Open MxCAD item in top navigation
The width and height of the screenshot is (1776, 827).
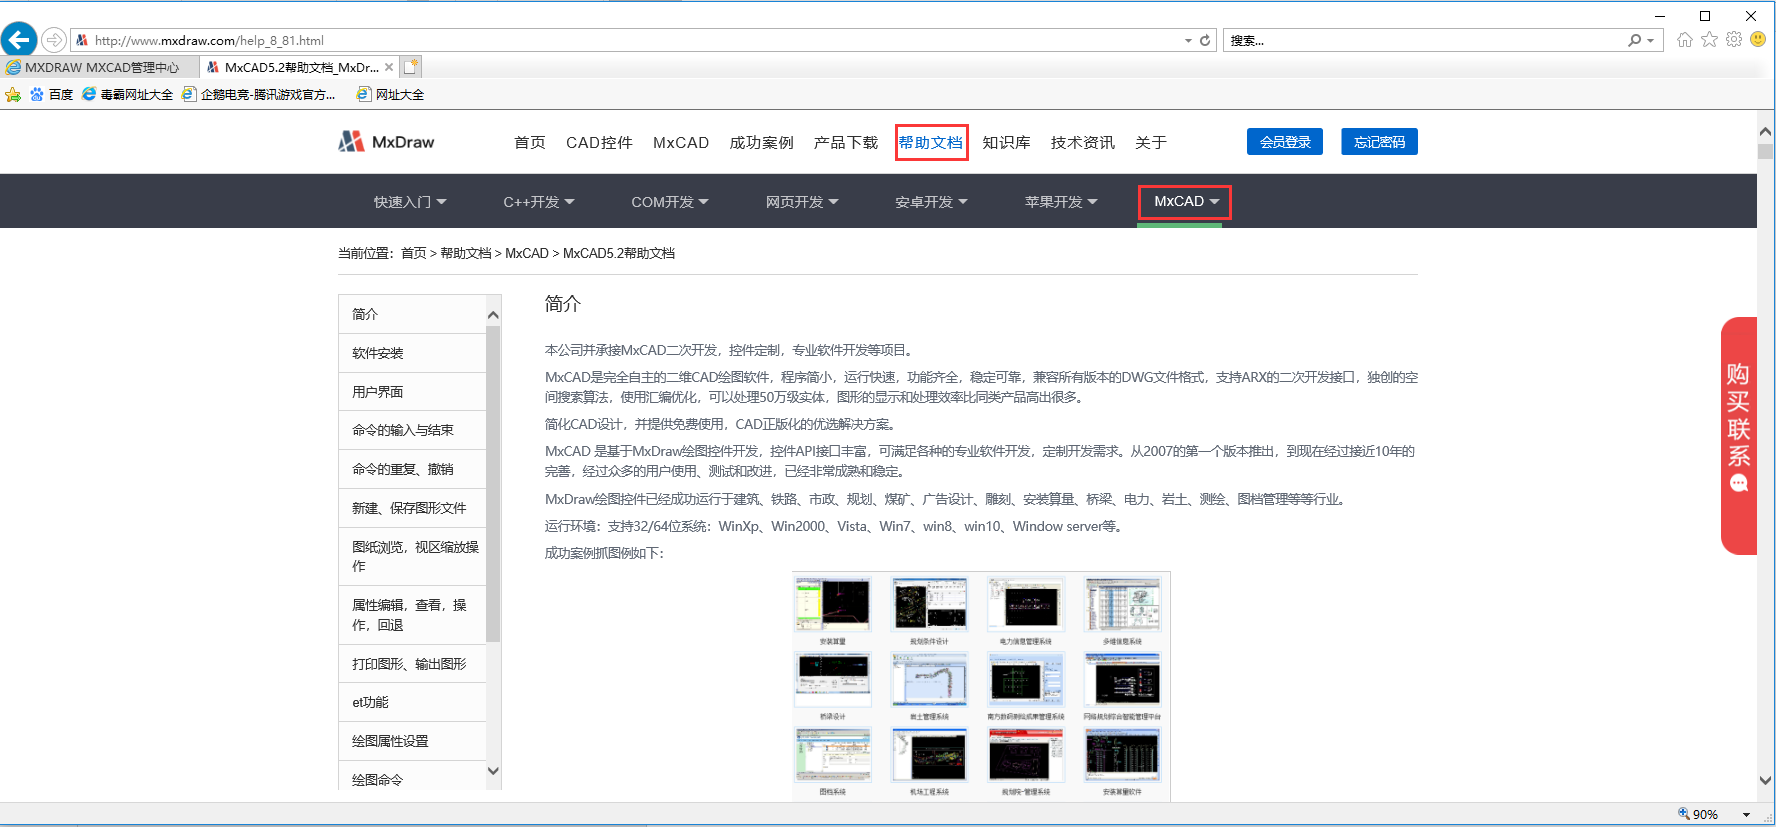click(681, 142)
